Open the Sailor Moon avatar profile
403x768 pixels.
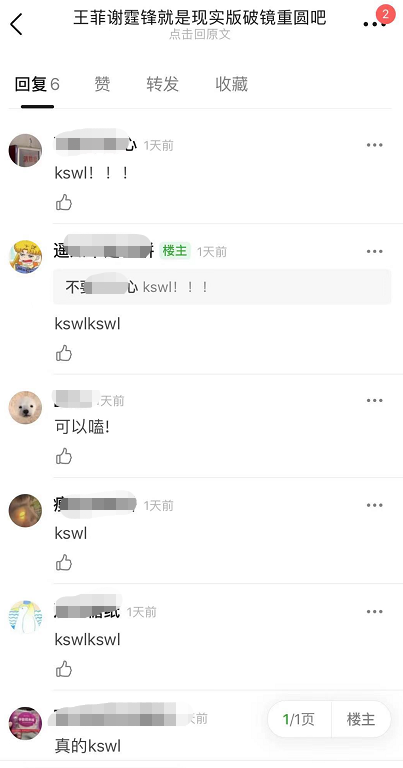[25, 257]
